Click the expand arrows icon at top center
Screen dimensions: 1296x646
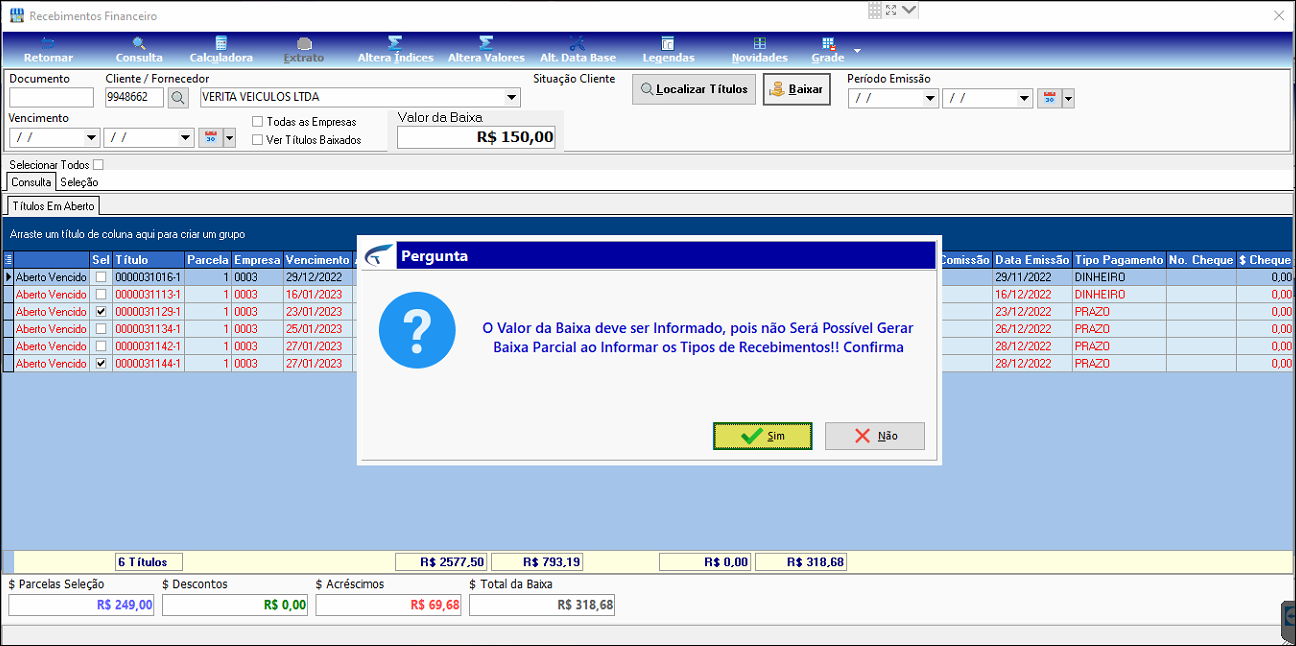coord(891,10)
